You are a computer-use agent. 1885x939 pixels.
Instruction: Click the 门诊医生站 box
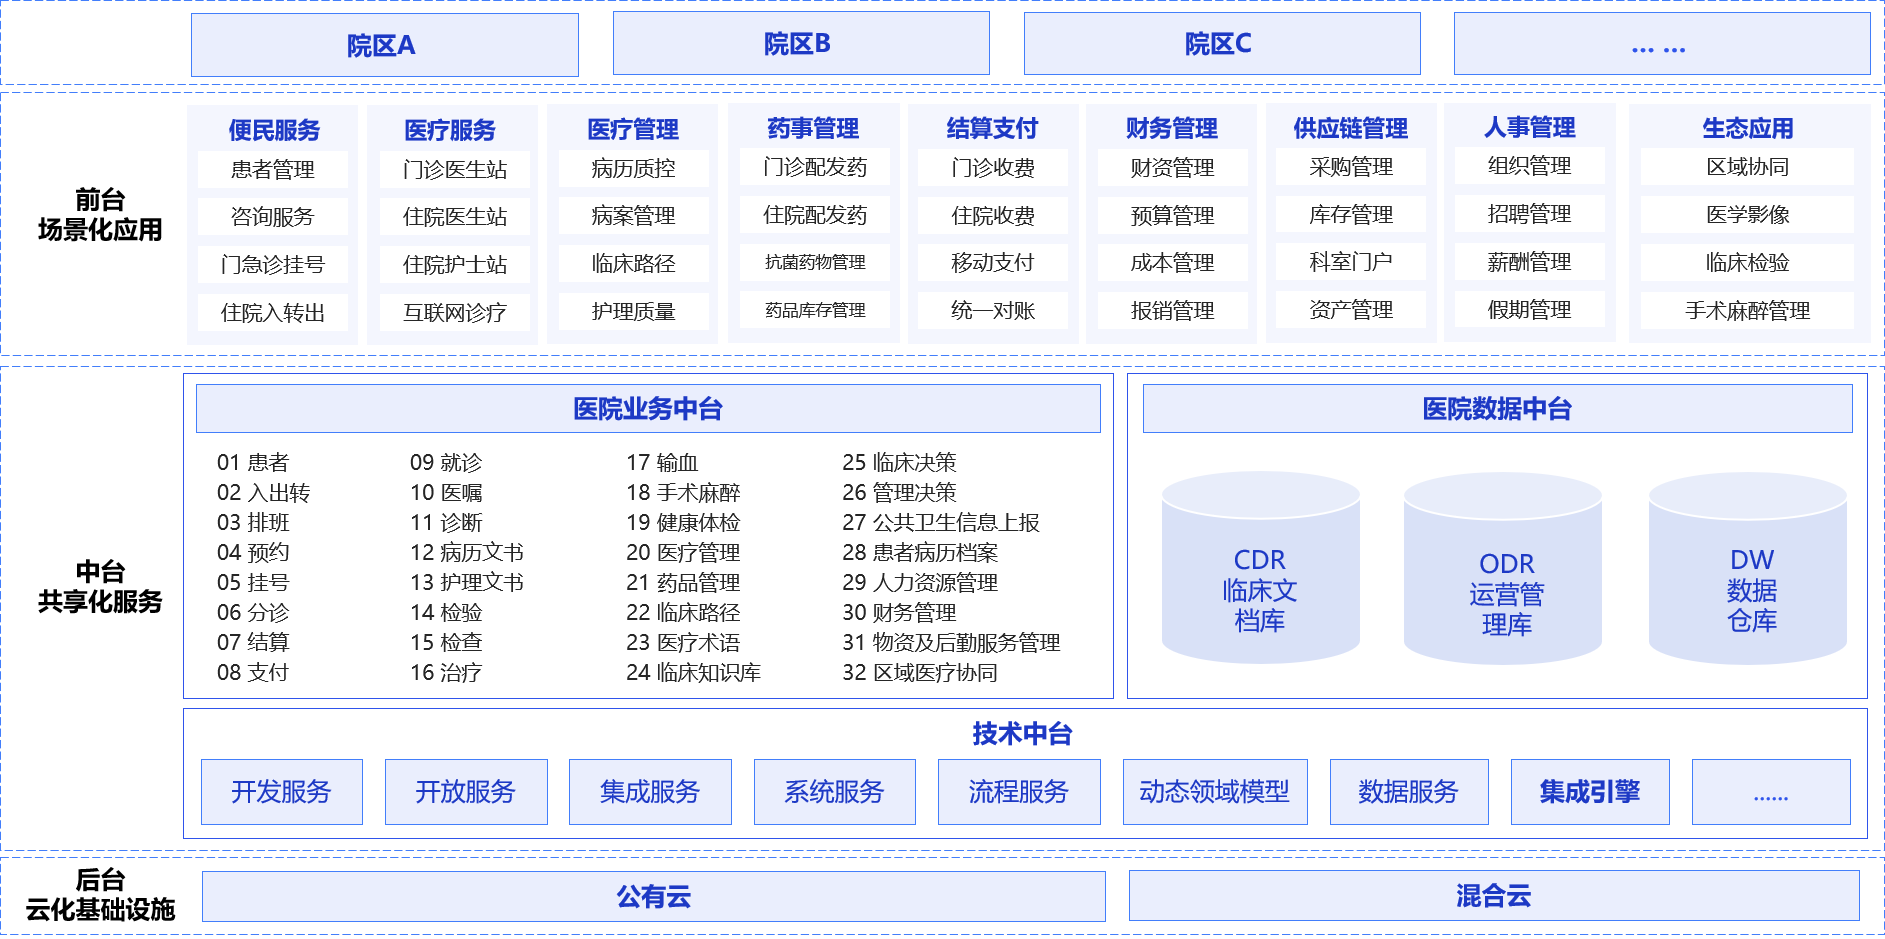(x=454, y=169)
